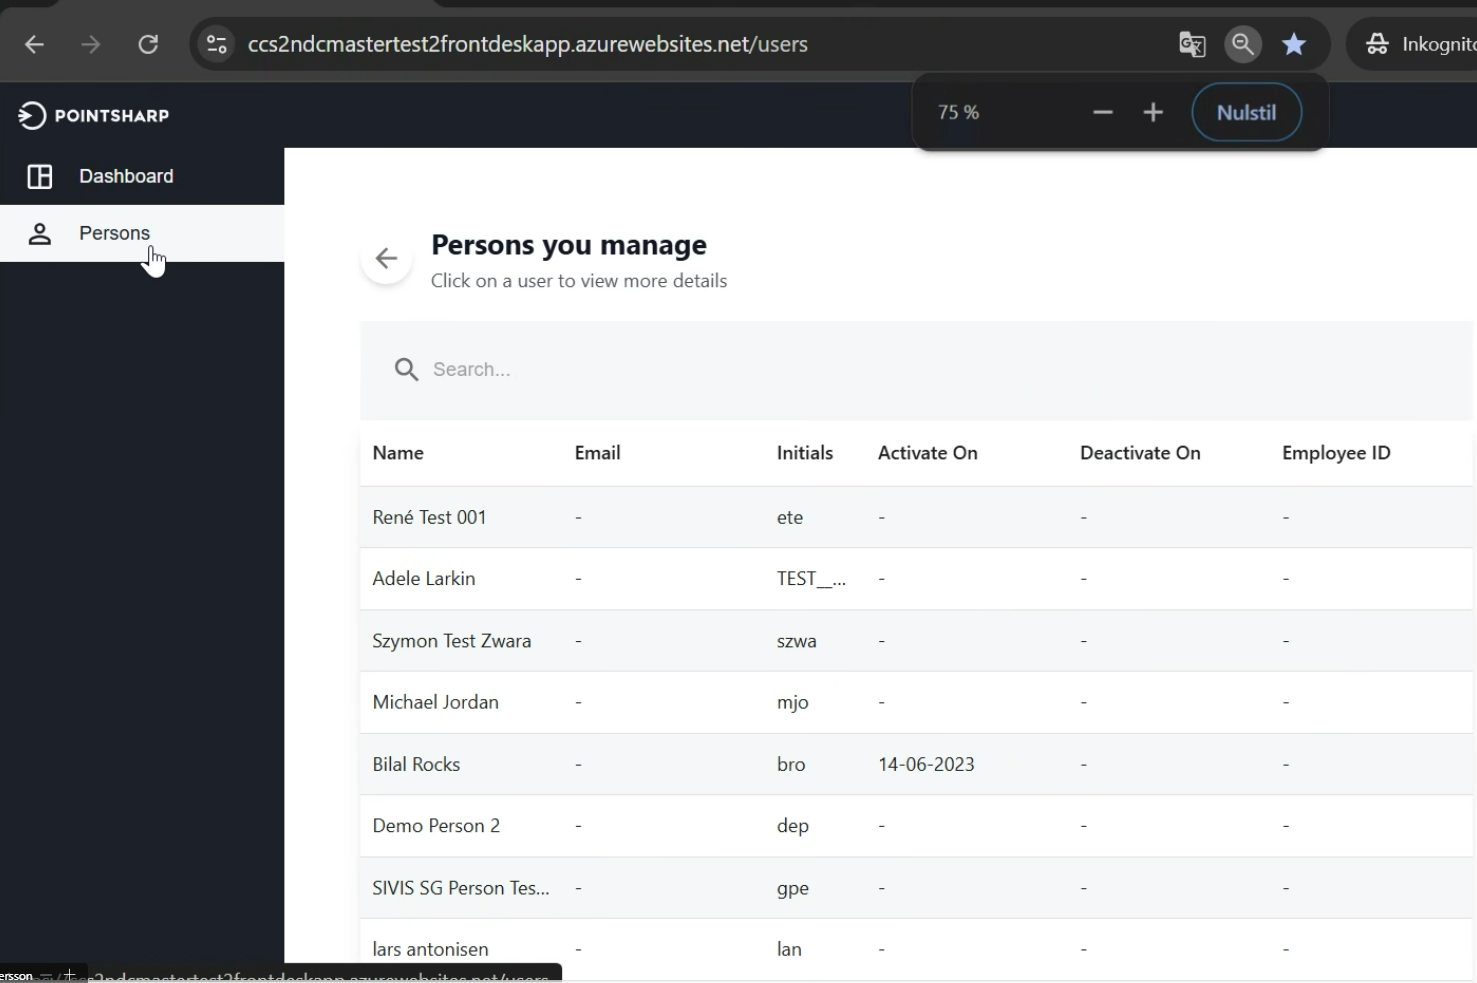Image resolution: width=1477 pixels, height=983 pixels.
Task: Click the magnifier icon in the search bar
Action: coord(406,370)
